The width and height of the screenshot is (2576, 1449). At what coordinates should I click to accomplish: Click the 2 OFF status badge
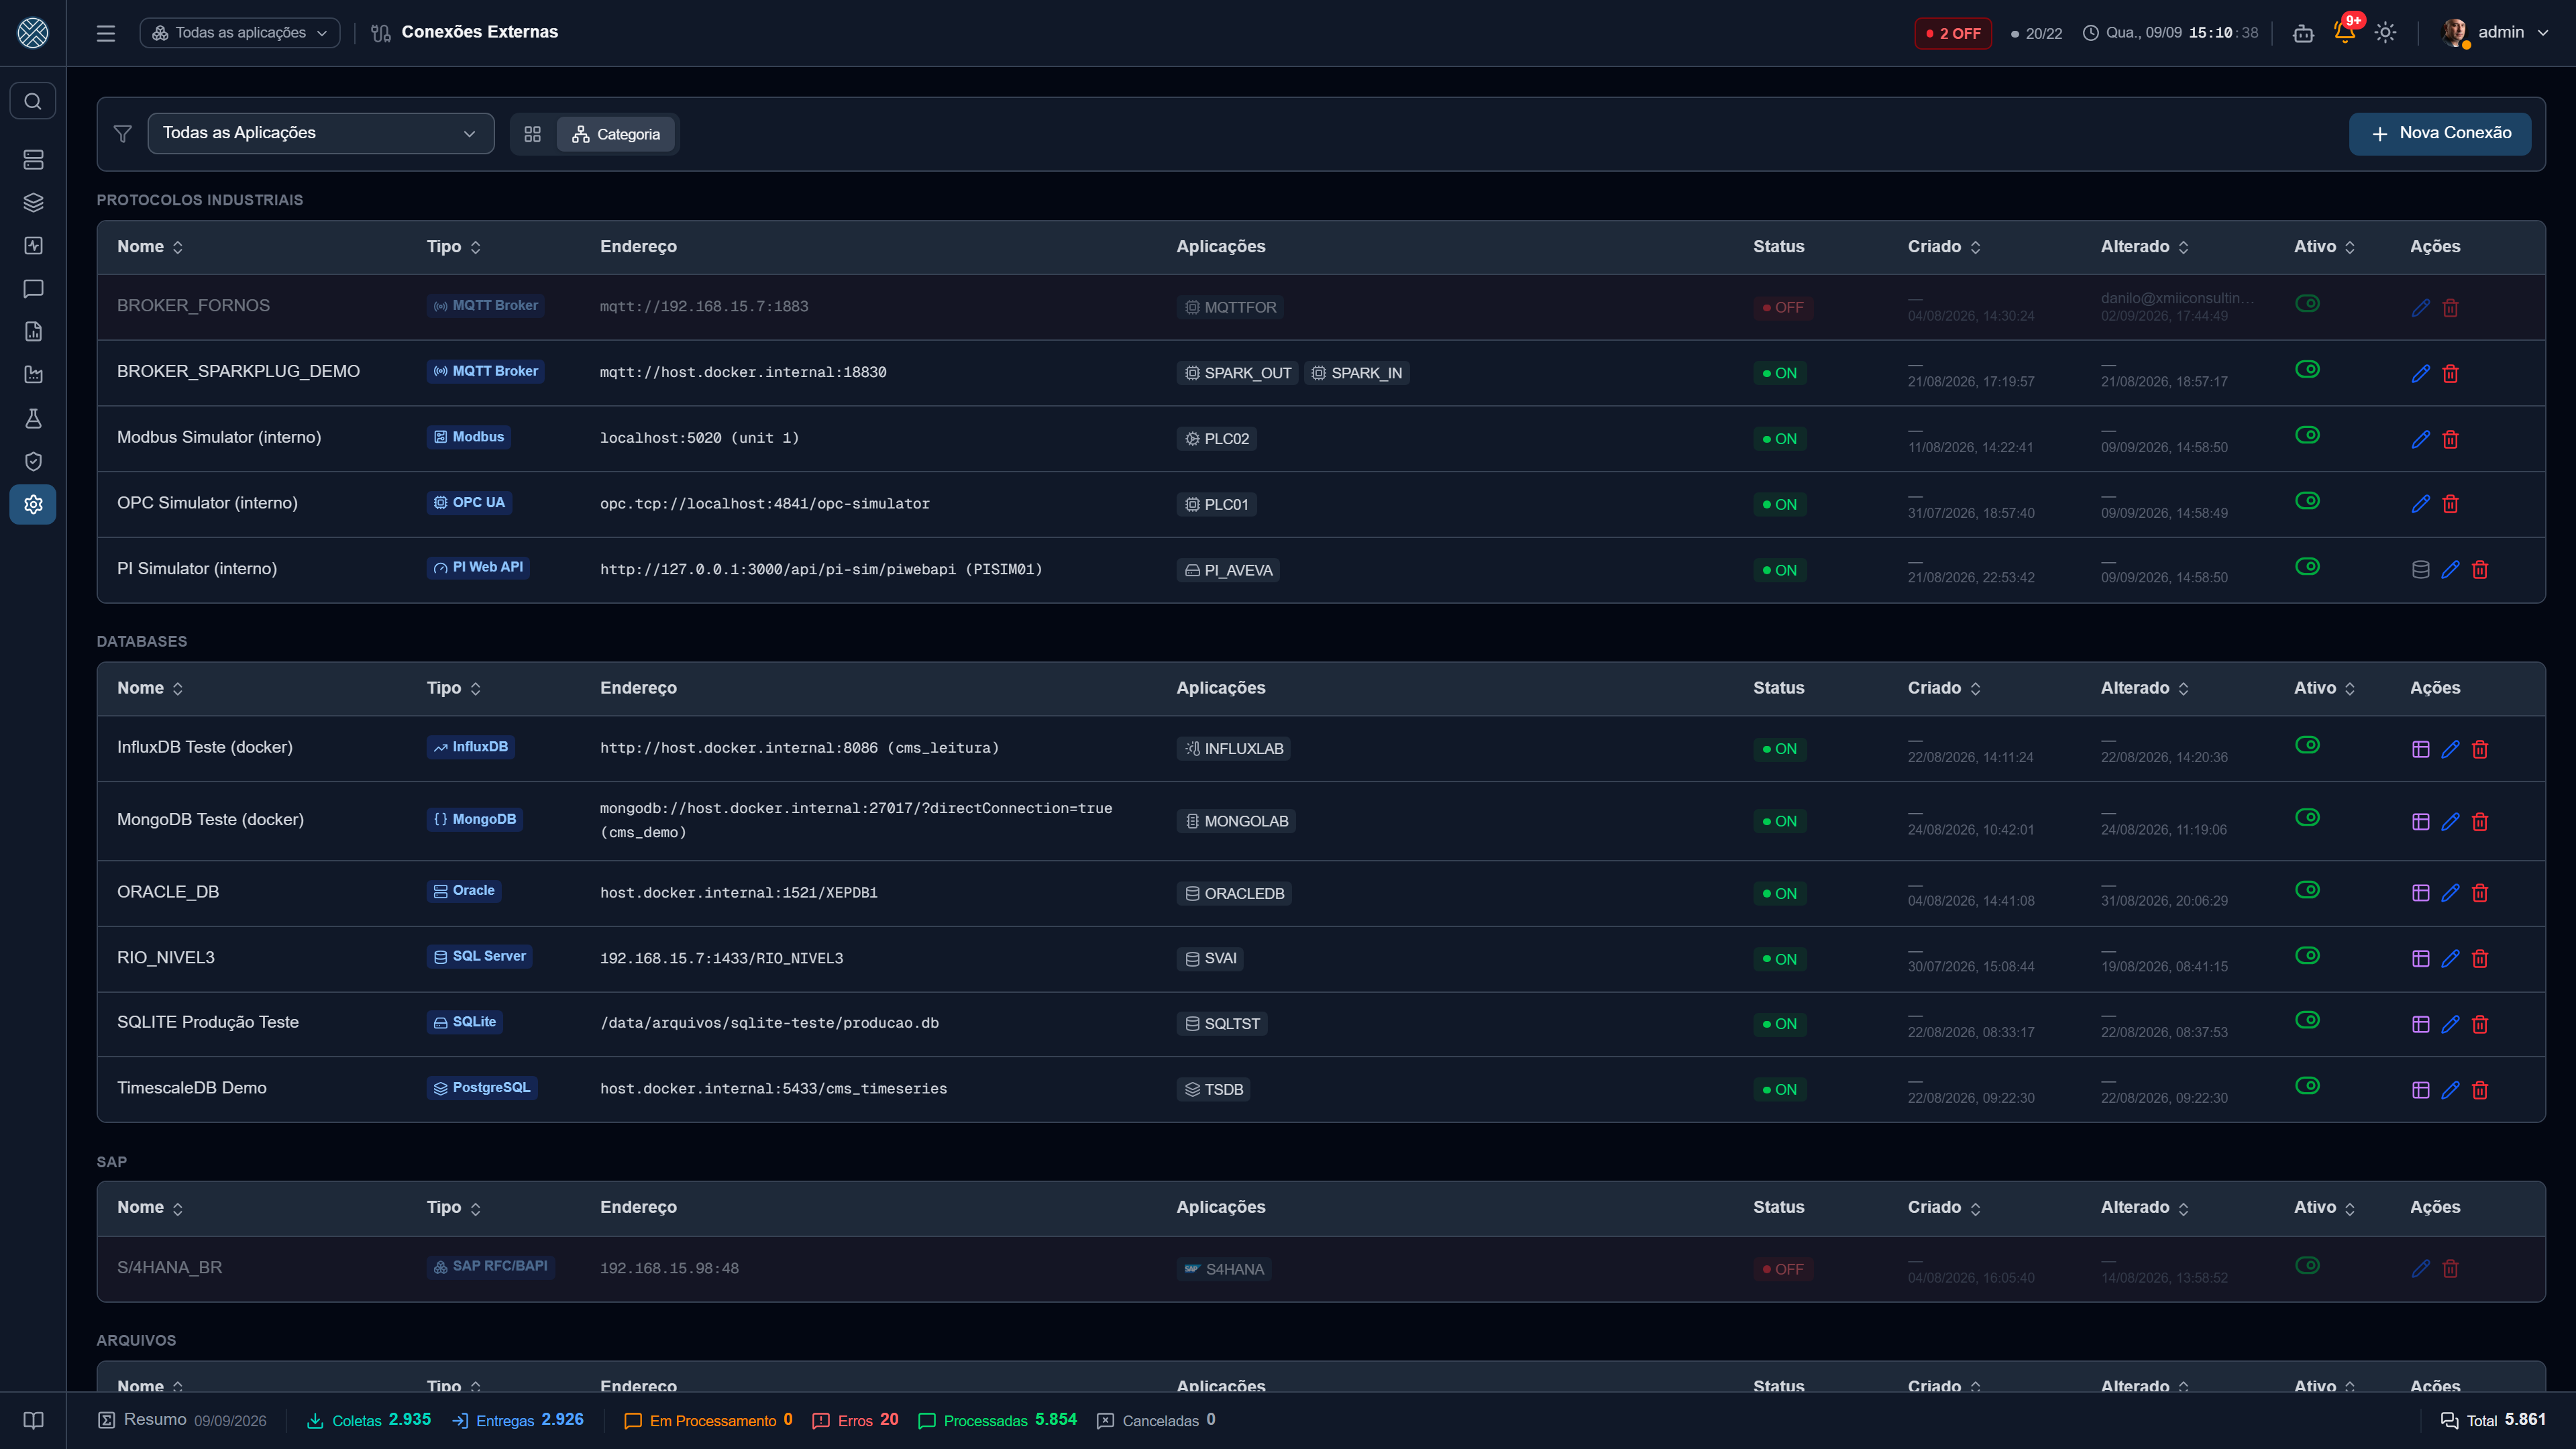click(x=1952, y=33)
